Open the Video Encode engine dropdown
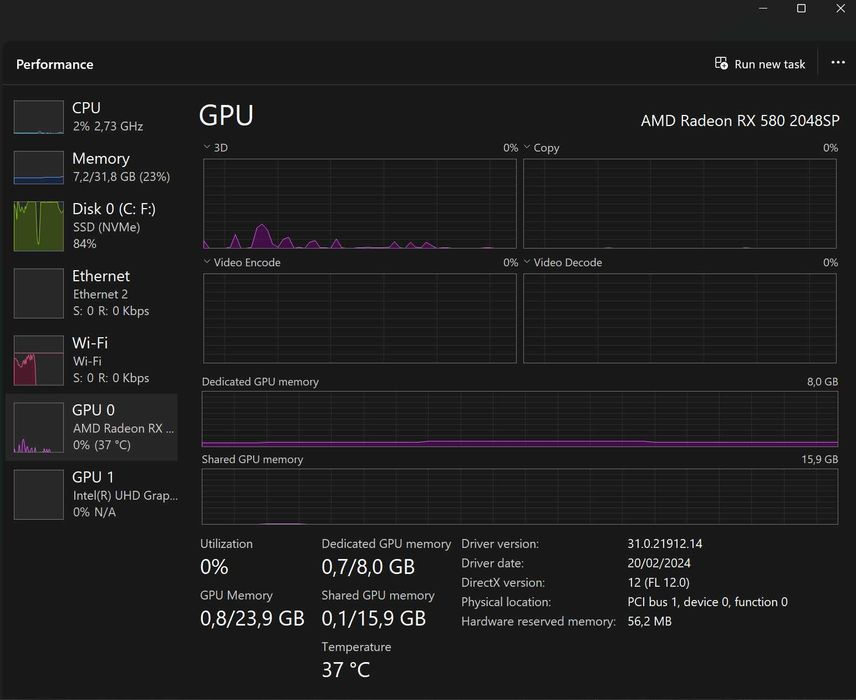 point(207,262)
